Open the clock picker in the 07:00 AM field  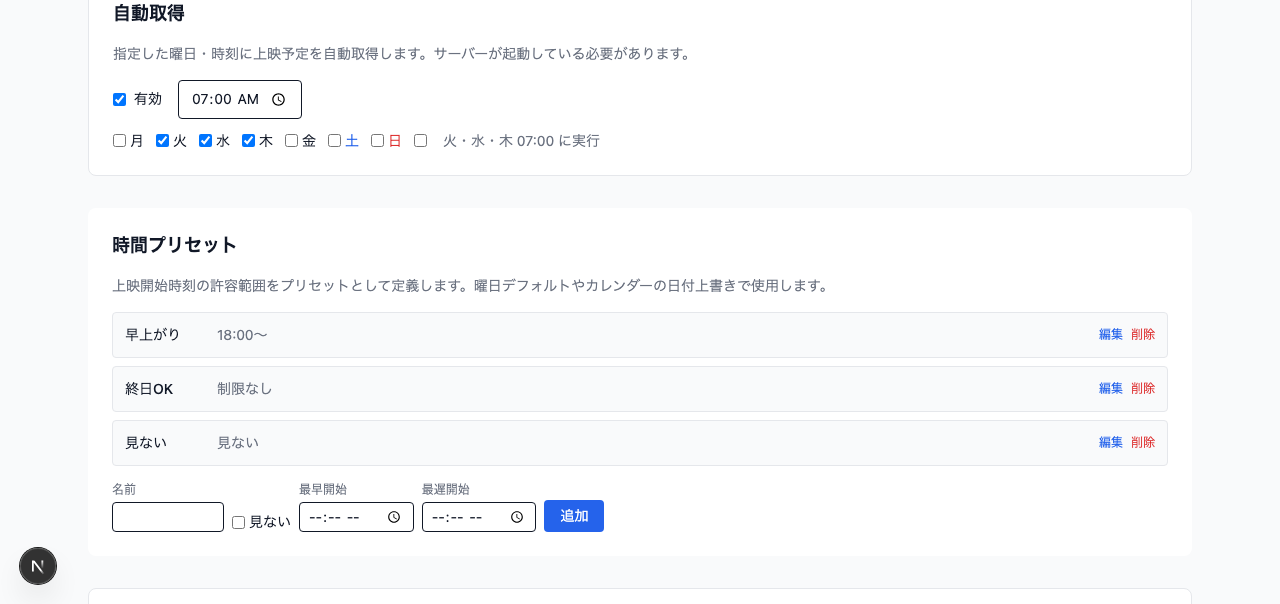(x=278, y=99)
